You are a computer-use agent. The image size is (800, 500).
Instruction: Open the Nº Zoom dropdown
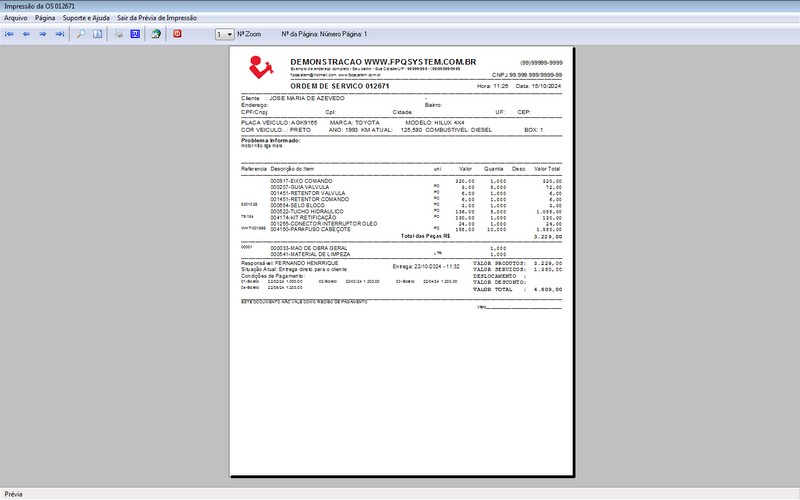point(225,34)
